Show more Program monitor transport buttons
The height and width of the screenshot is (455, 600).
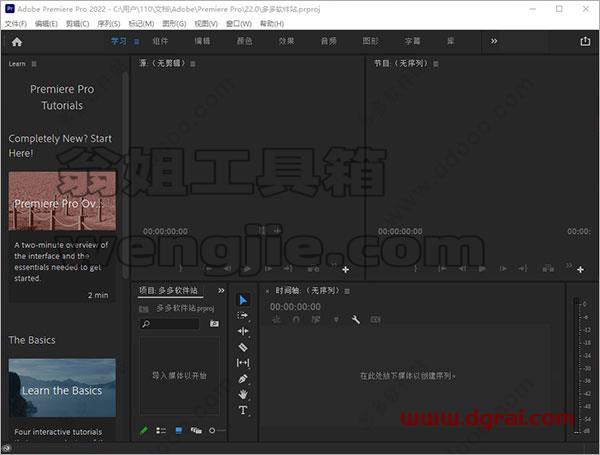[x=569, y=265]
